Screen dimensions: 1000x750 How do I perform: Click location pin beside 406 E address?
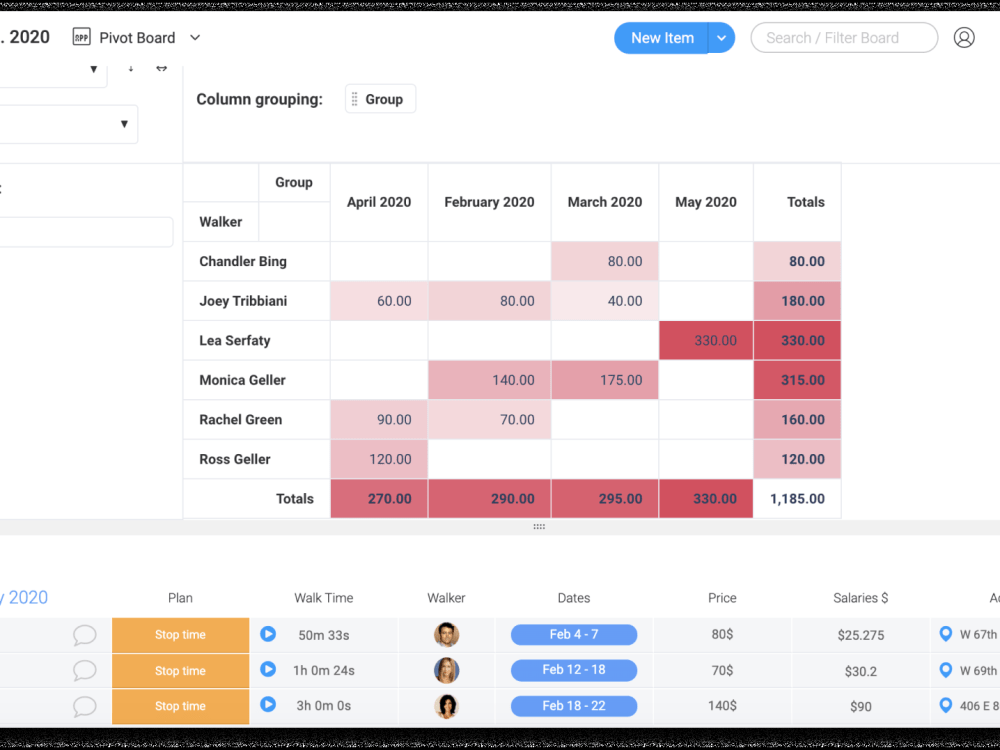coord(946,705)
